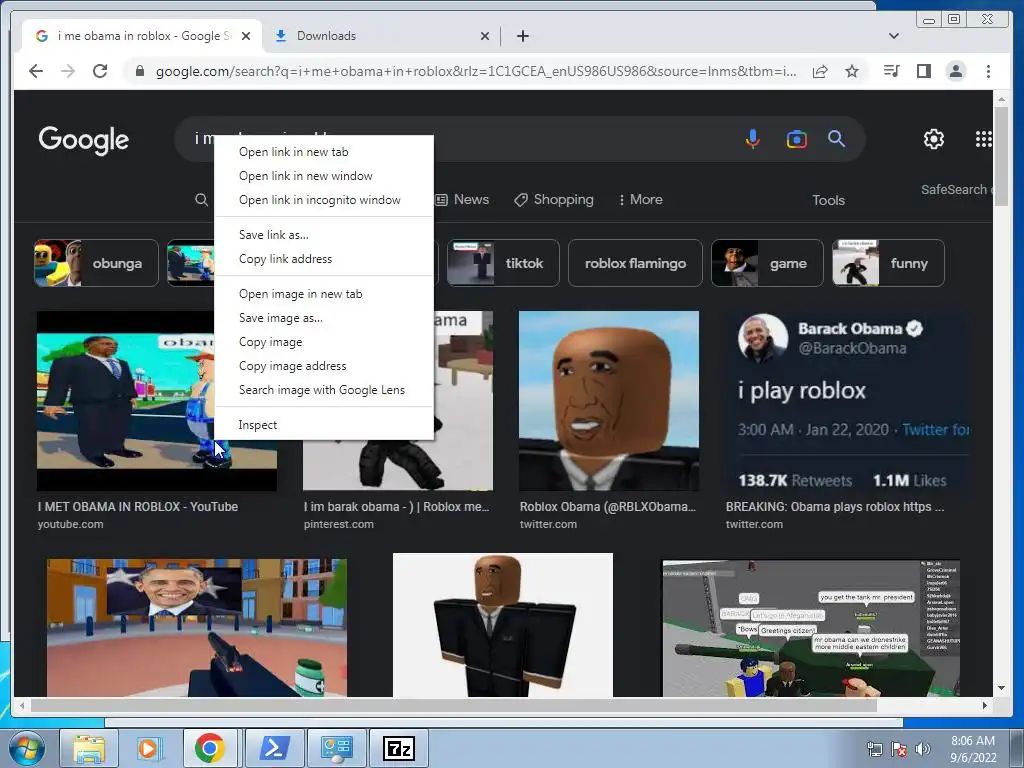Choose Open link in new tab
This screenshot has width=1024, height=768.
click(323, 152)
